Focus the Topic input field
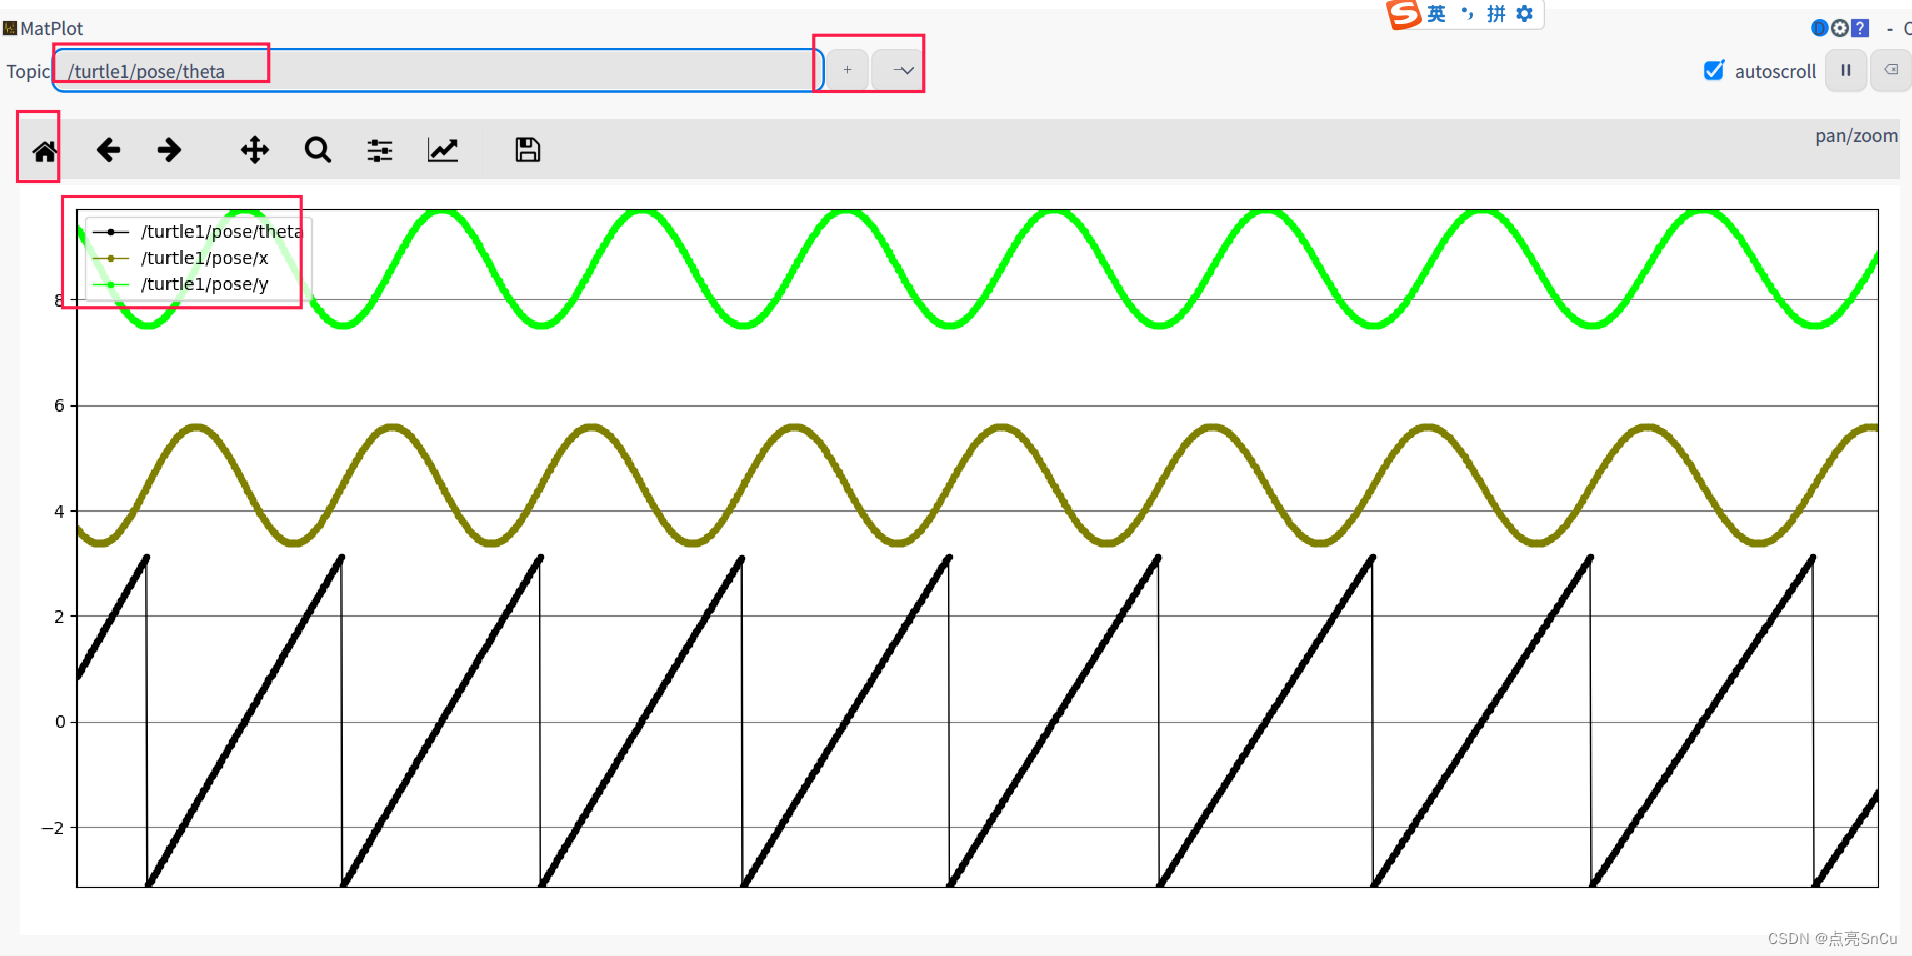1912x956 pixels. (x=438, y=70)
